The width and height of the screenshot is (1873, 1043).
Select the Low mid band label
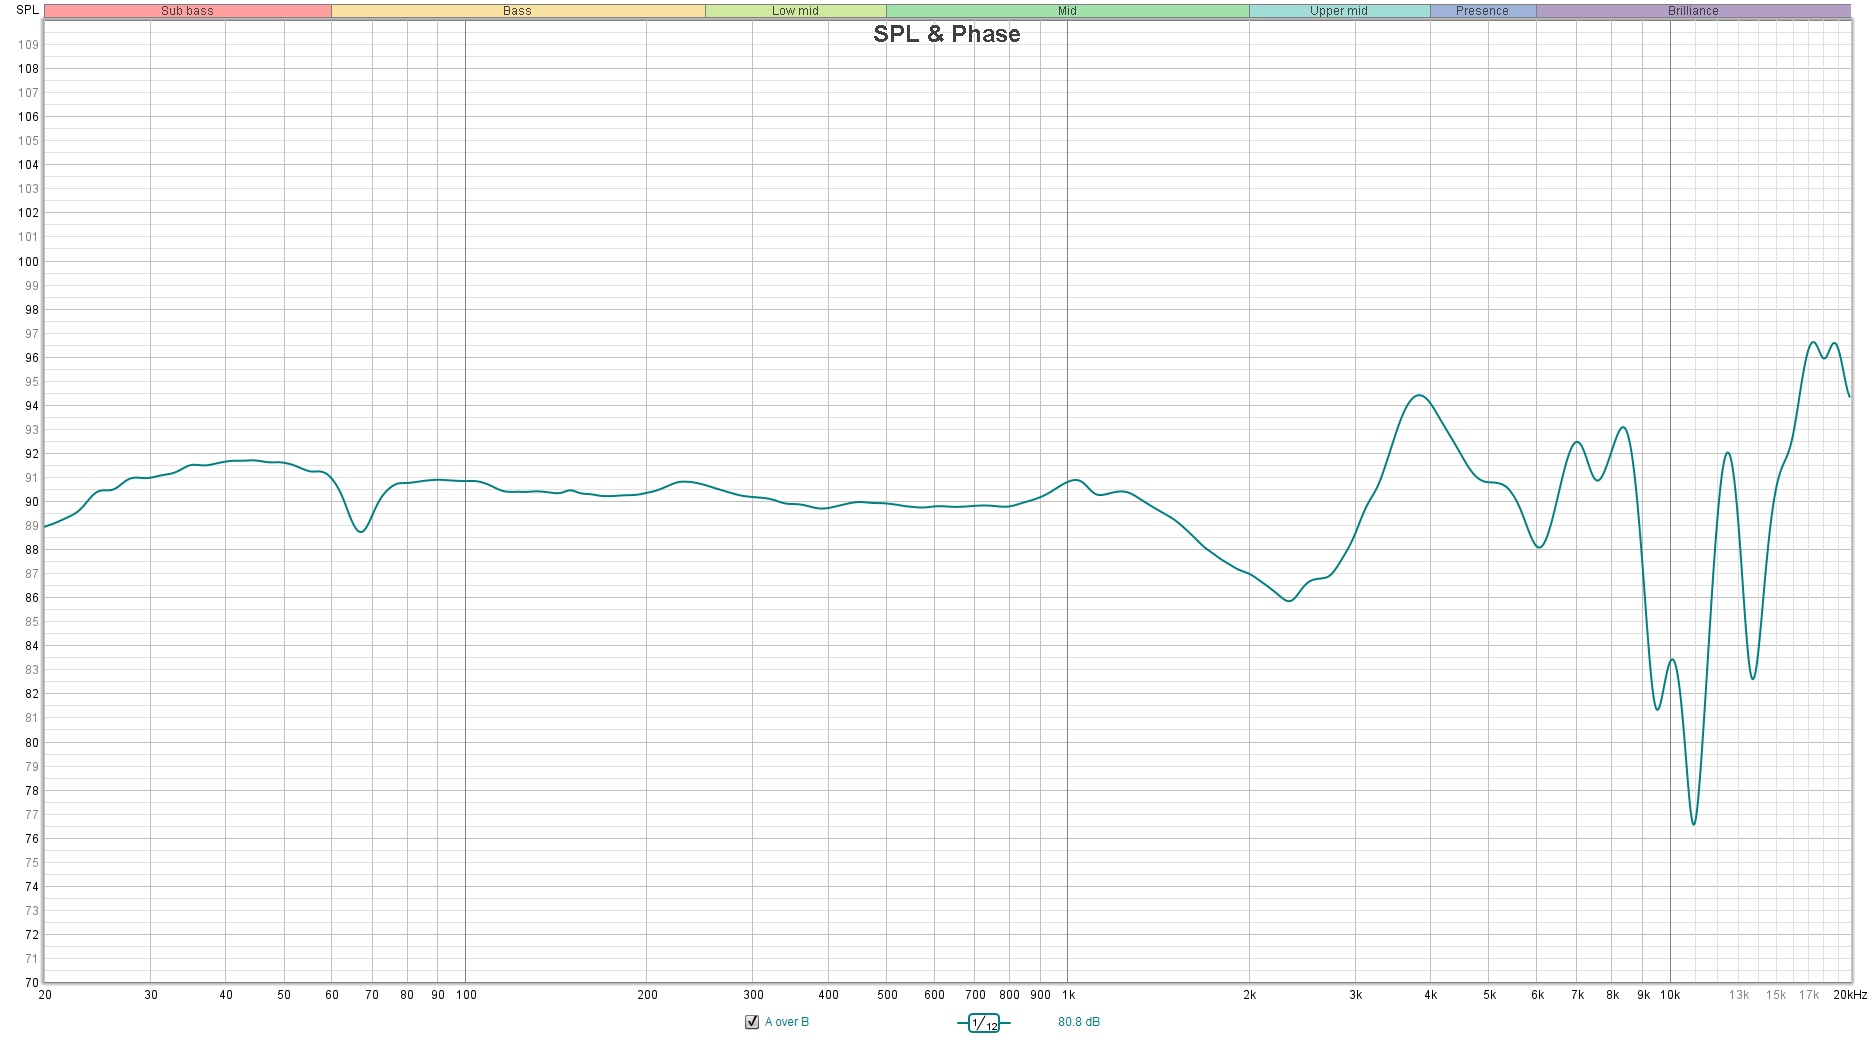(796, 11)
